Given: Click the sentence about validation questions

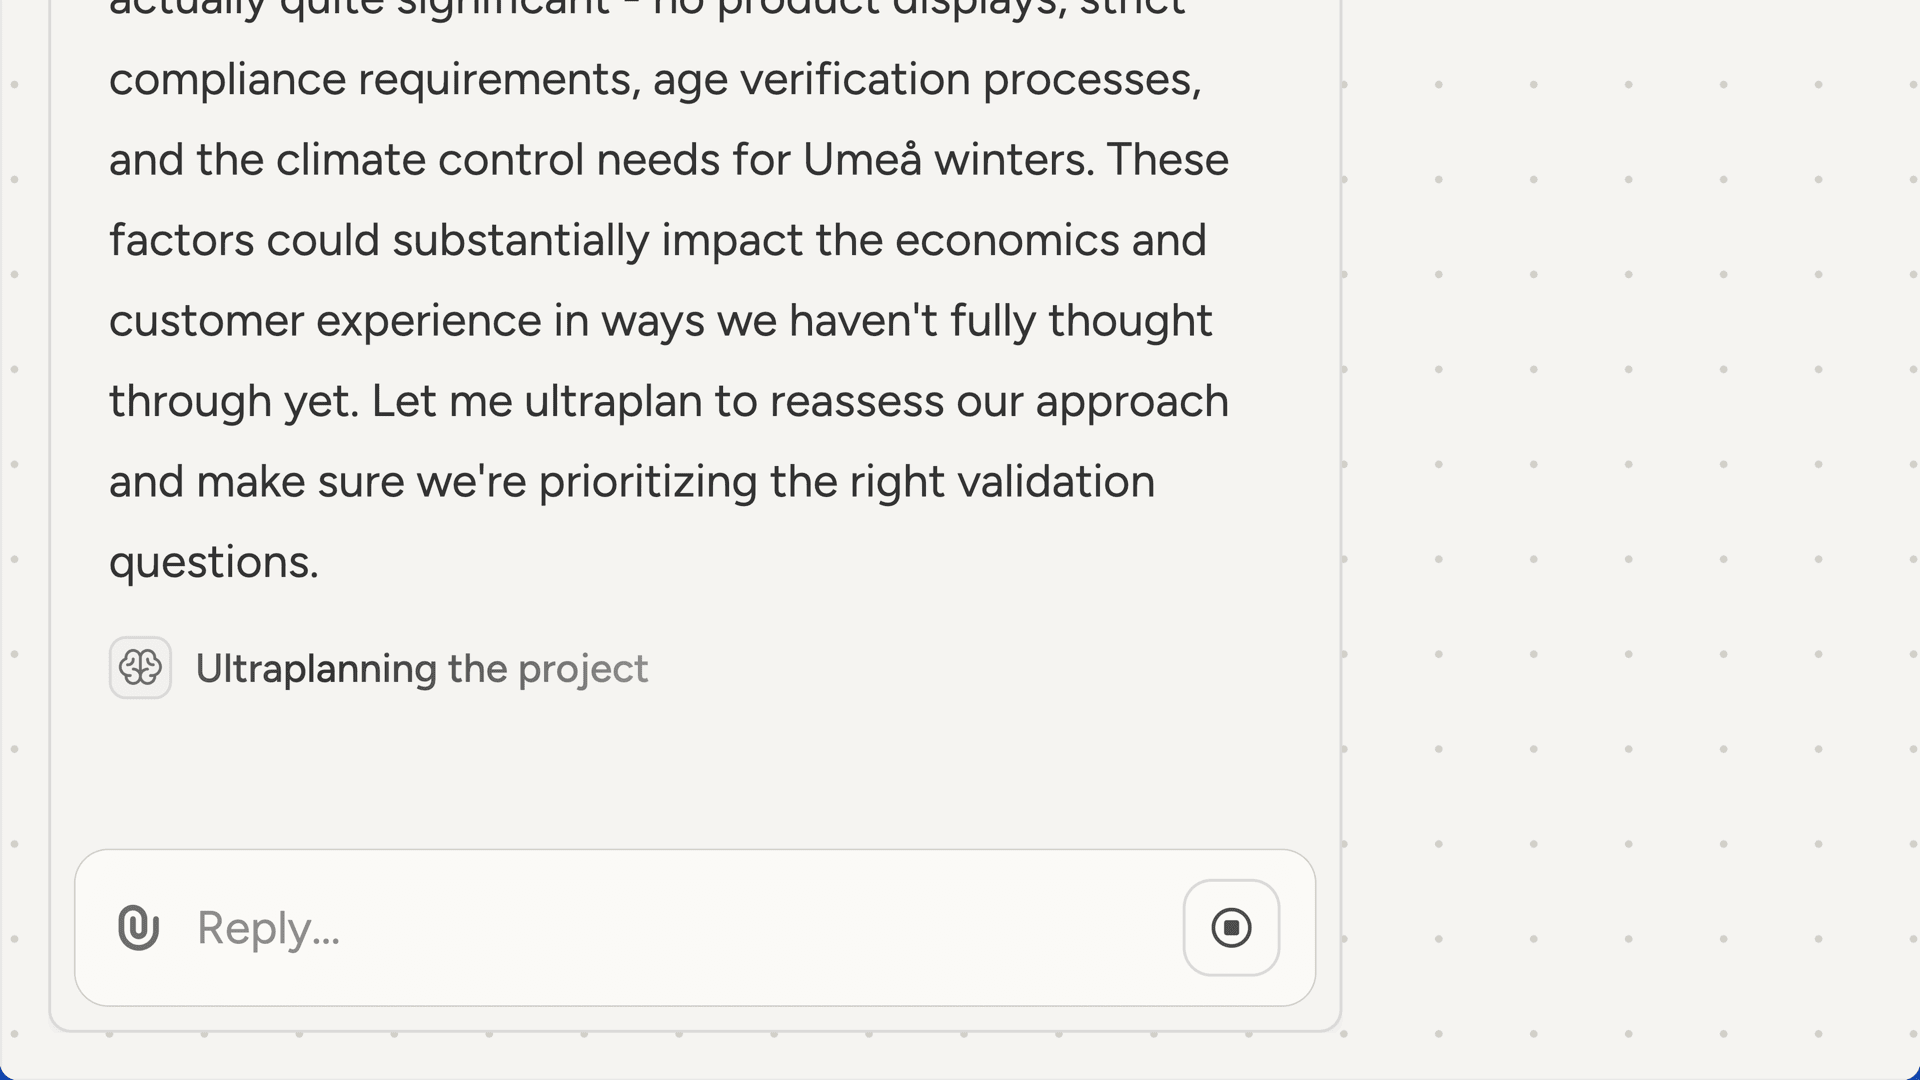Looking at the screenshot, I should [630, 480].
